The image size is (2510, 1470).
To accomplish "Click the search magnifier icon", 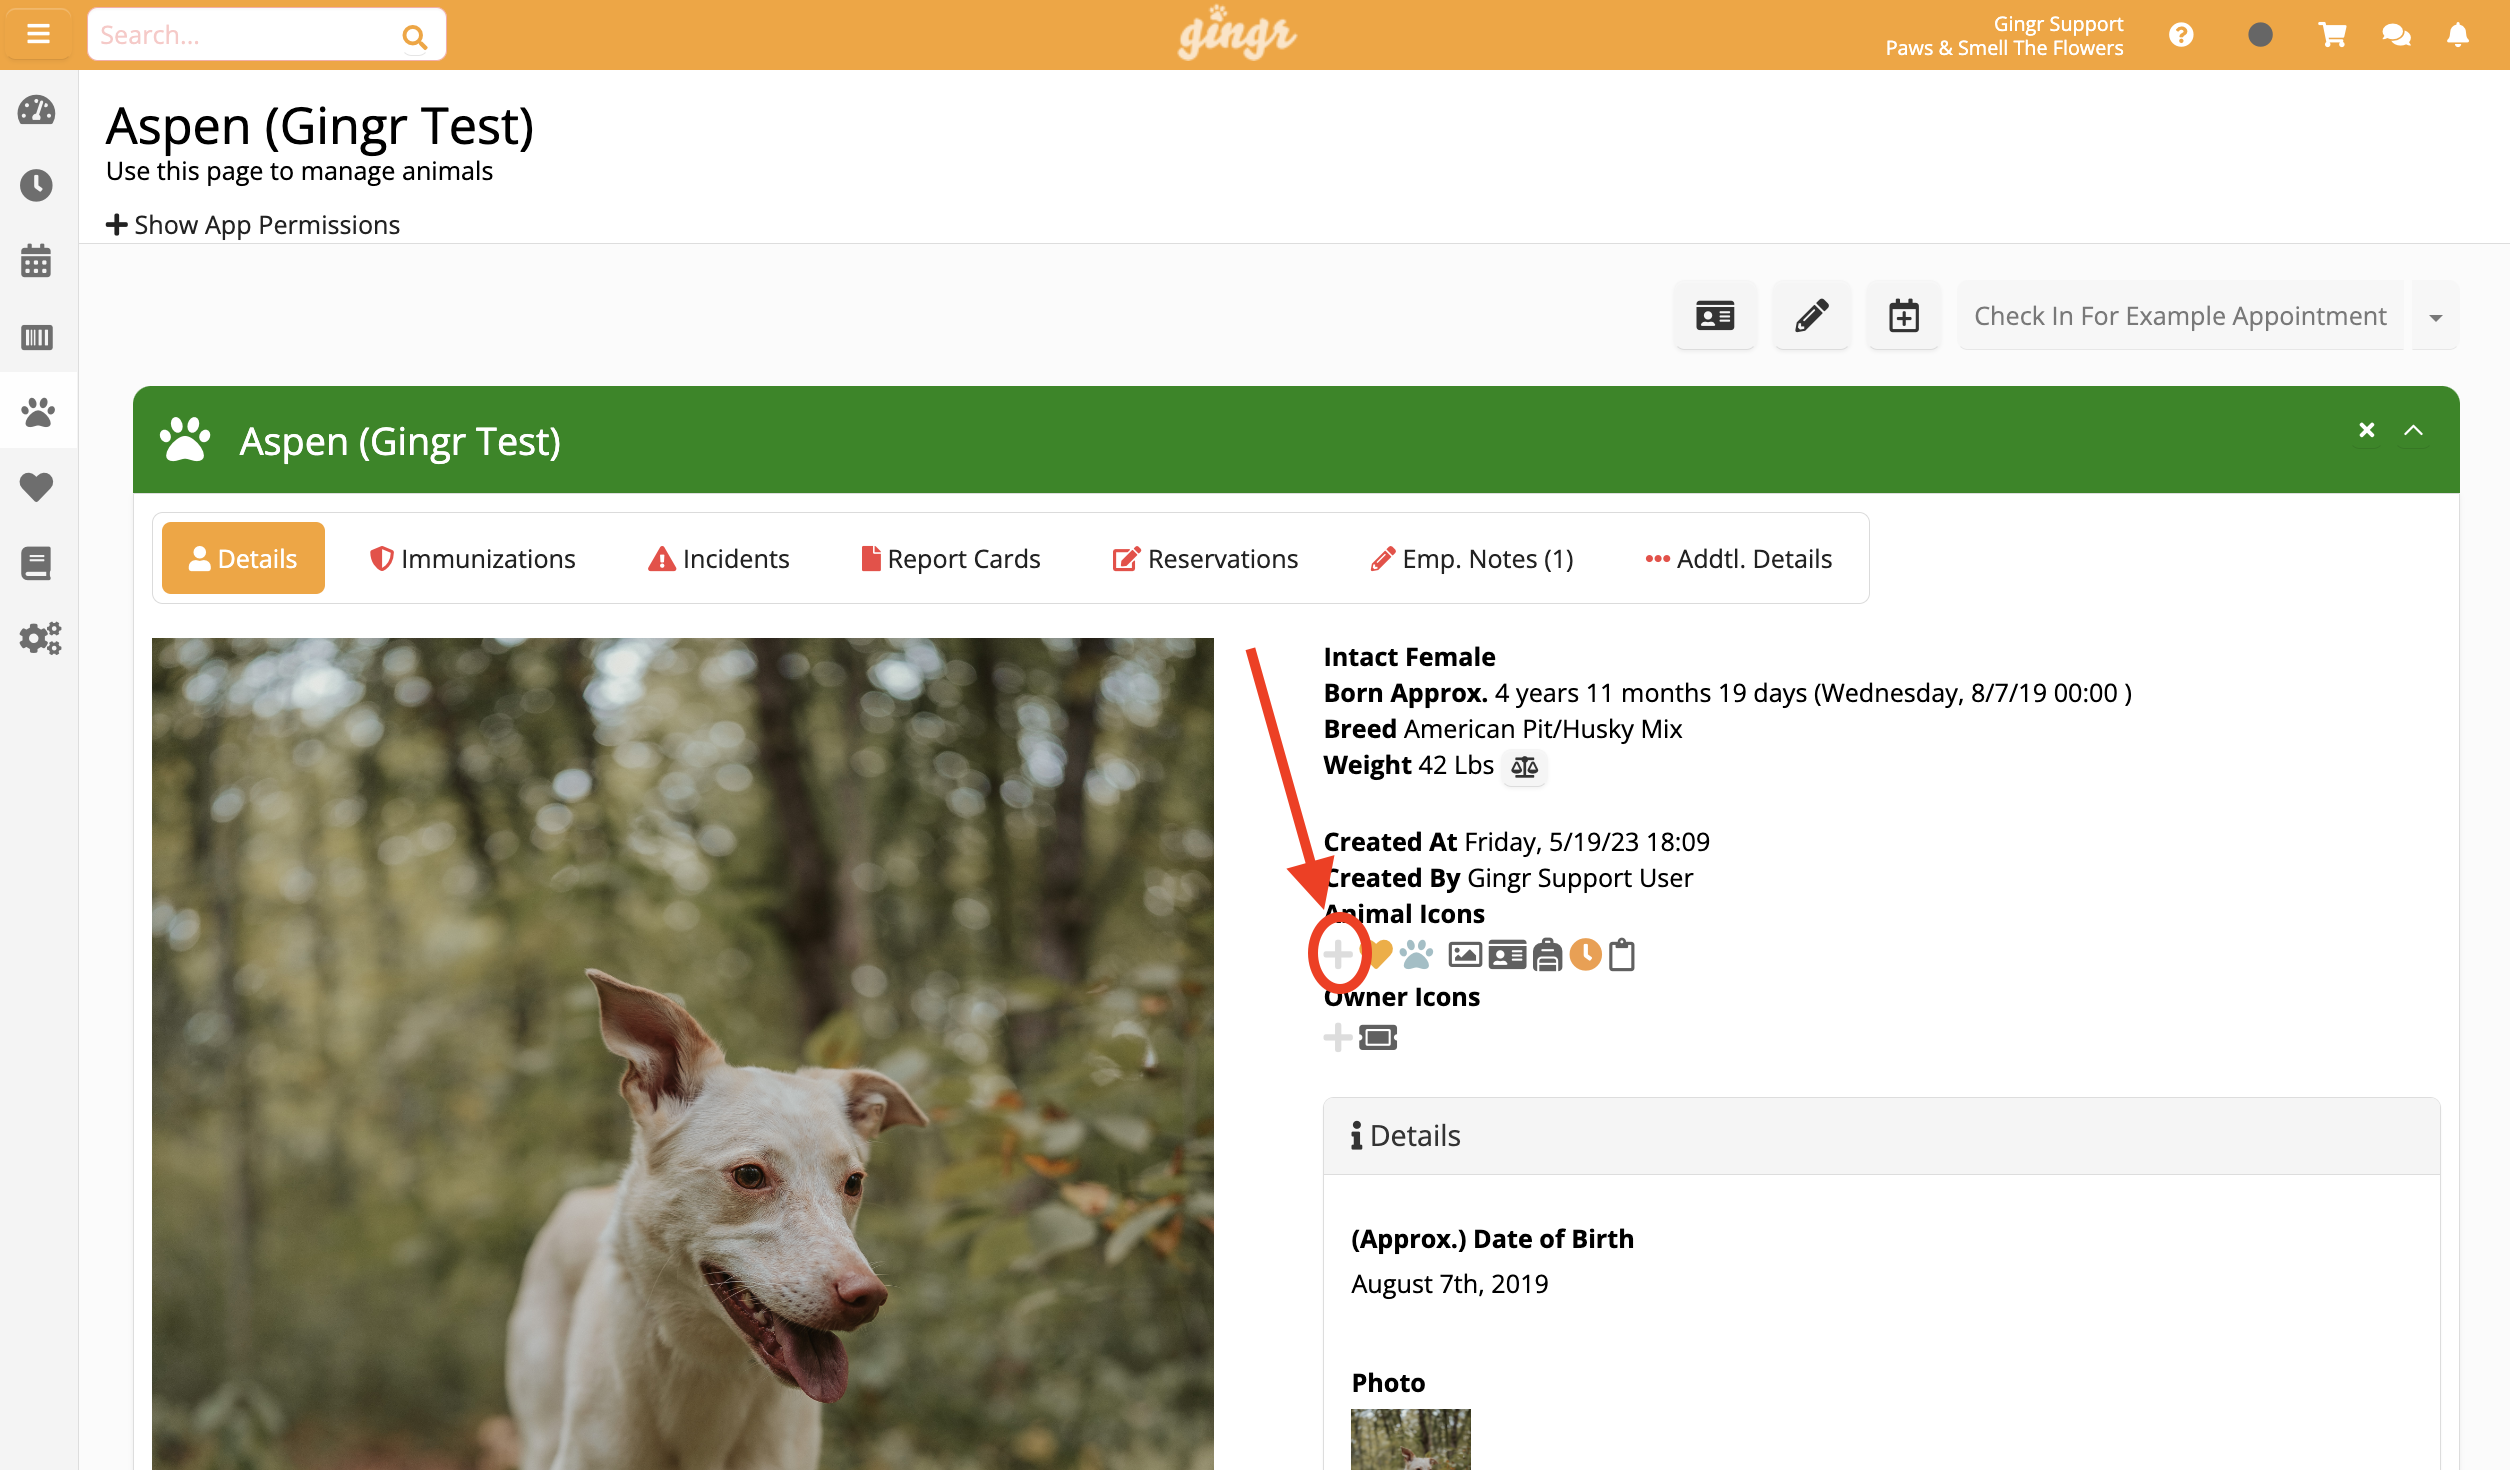I will pos(414,37).
